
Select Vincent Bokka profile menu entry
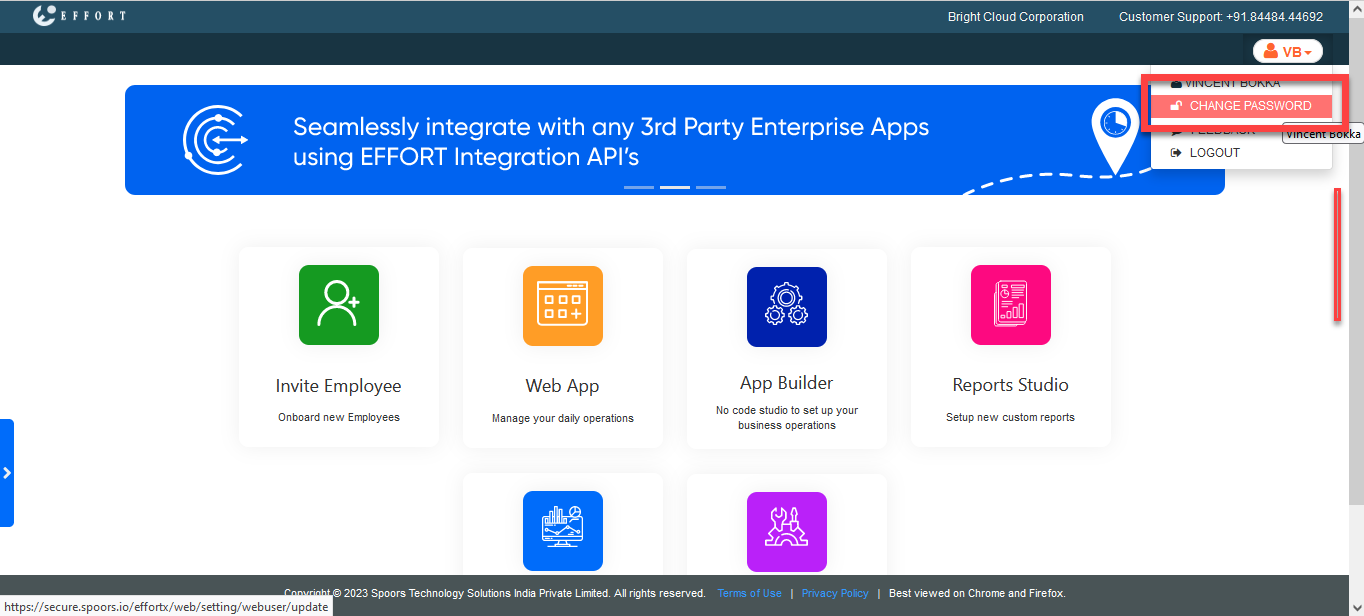(1231, 84)
